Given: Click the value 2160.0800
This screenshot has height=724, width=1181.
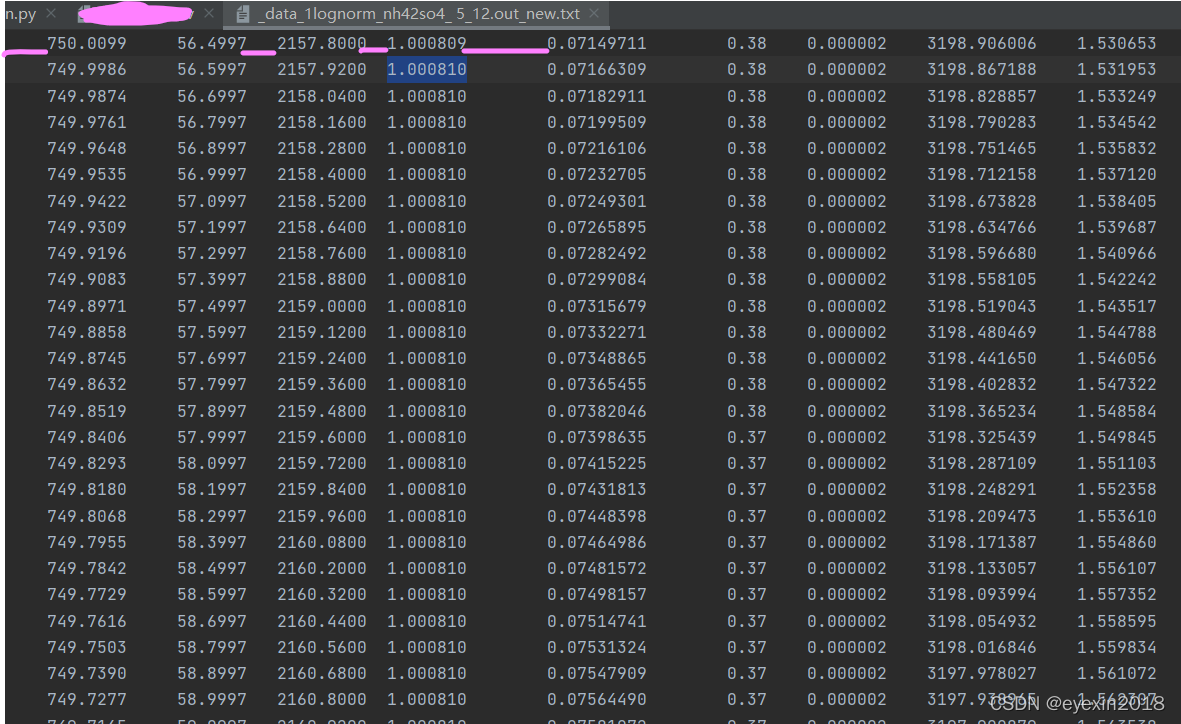Looking at the screenshot, I should 322,542.
